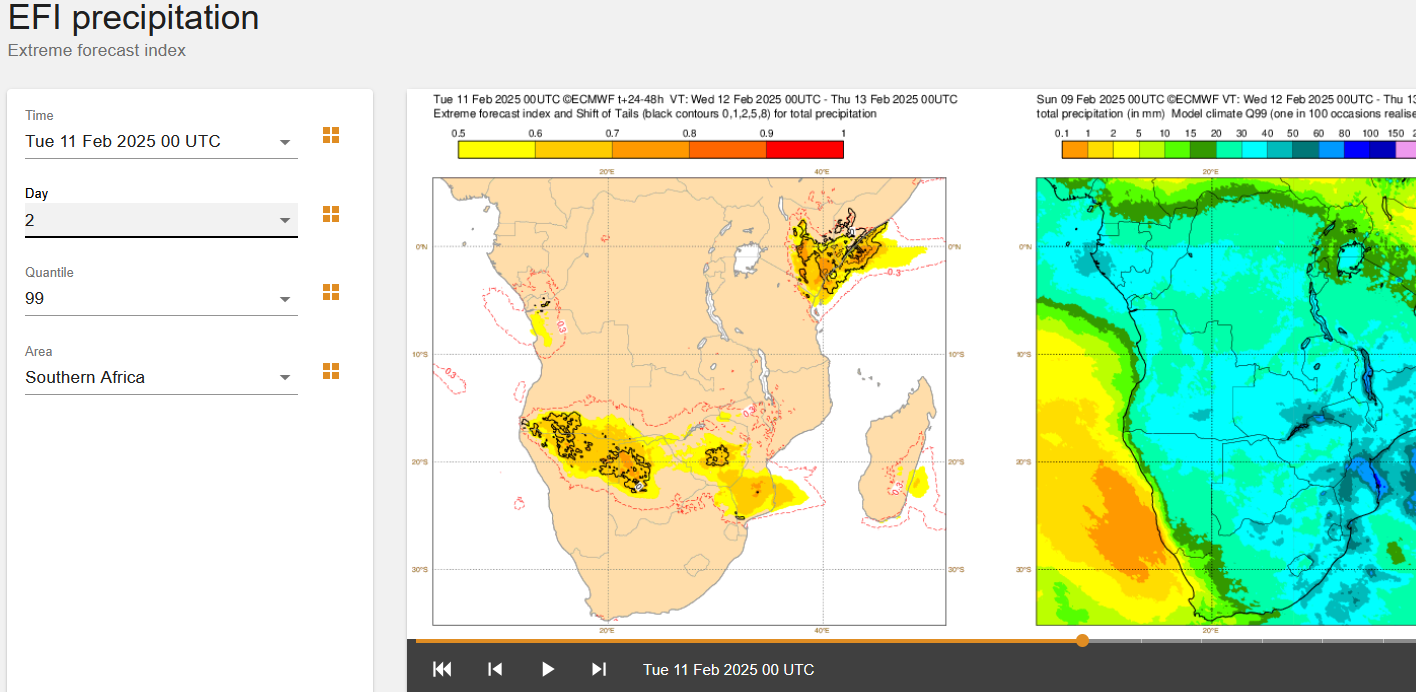Click the red 0.9–1 EFI legend swatch
Viewport: 1416px width, 692px height.
[x=805, y=150]
